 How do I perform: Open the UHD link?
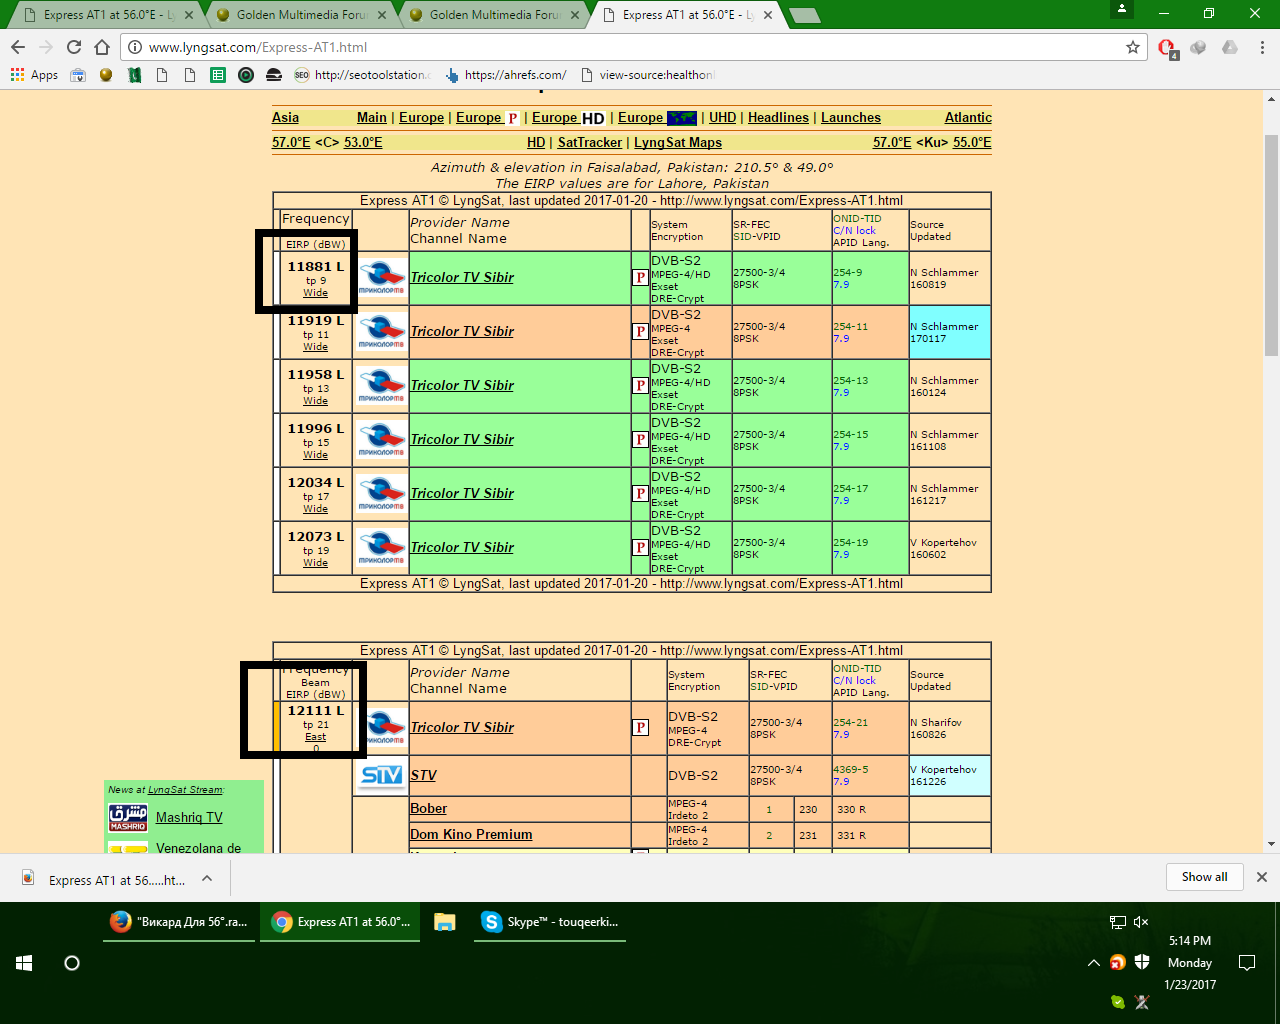point(722,118)
